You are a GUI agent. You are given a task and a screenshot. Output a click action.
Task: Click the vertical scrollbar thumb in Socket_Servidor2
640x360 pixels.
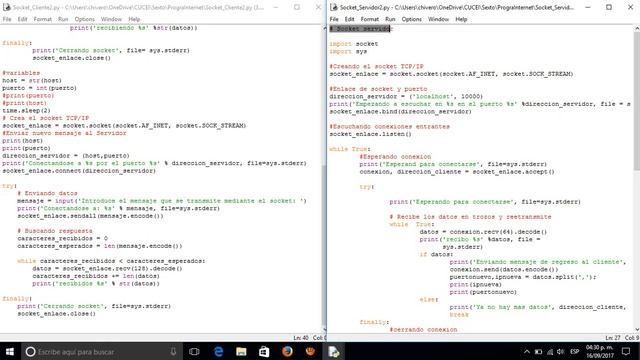pos(636,100)
